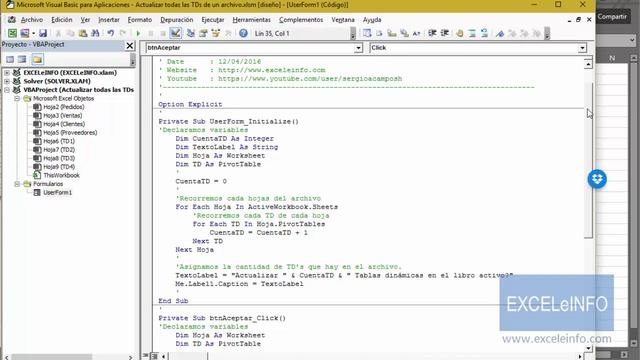Image resolution: width=640 pixels, height=360 pixels.
Task: Click View Object icon in the Project panel
Action: [22, 60]
